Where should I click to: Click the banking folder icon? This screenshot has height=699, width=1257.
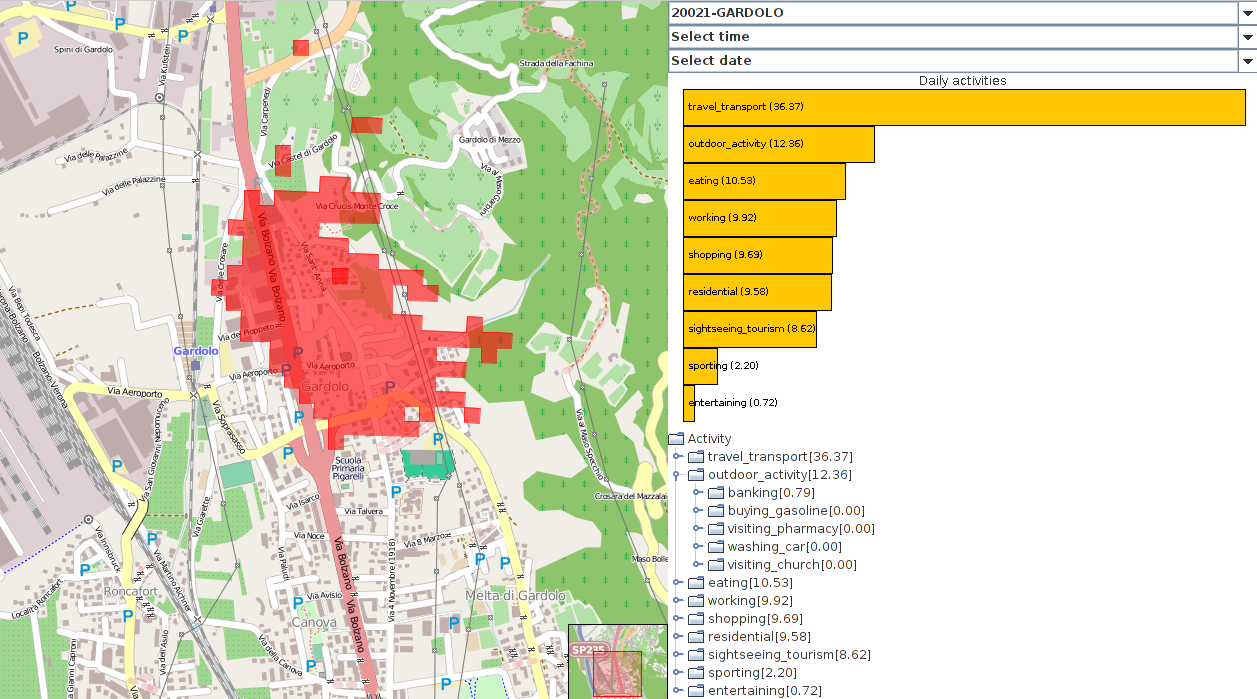[716, 493]
